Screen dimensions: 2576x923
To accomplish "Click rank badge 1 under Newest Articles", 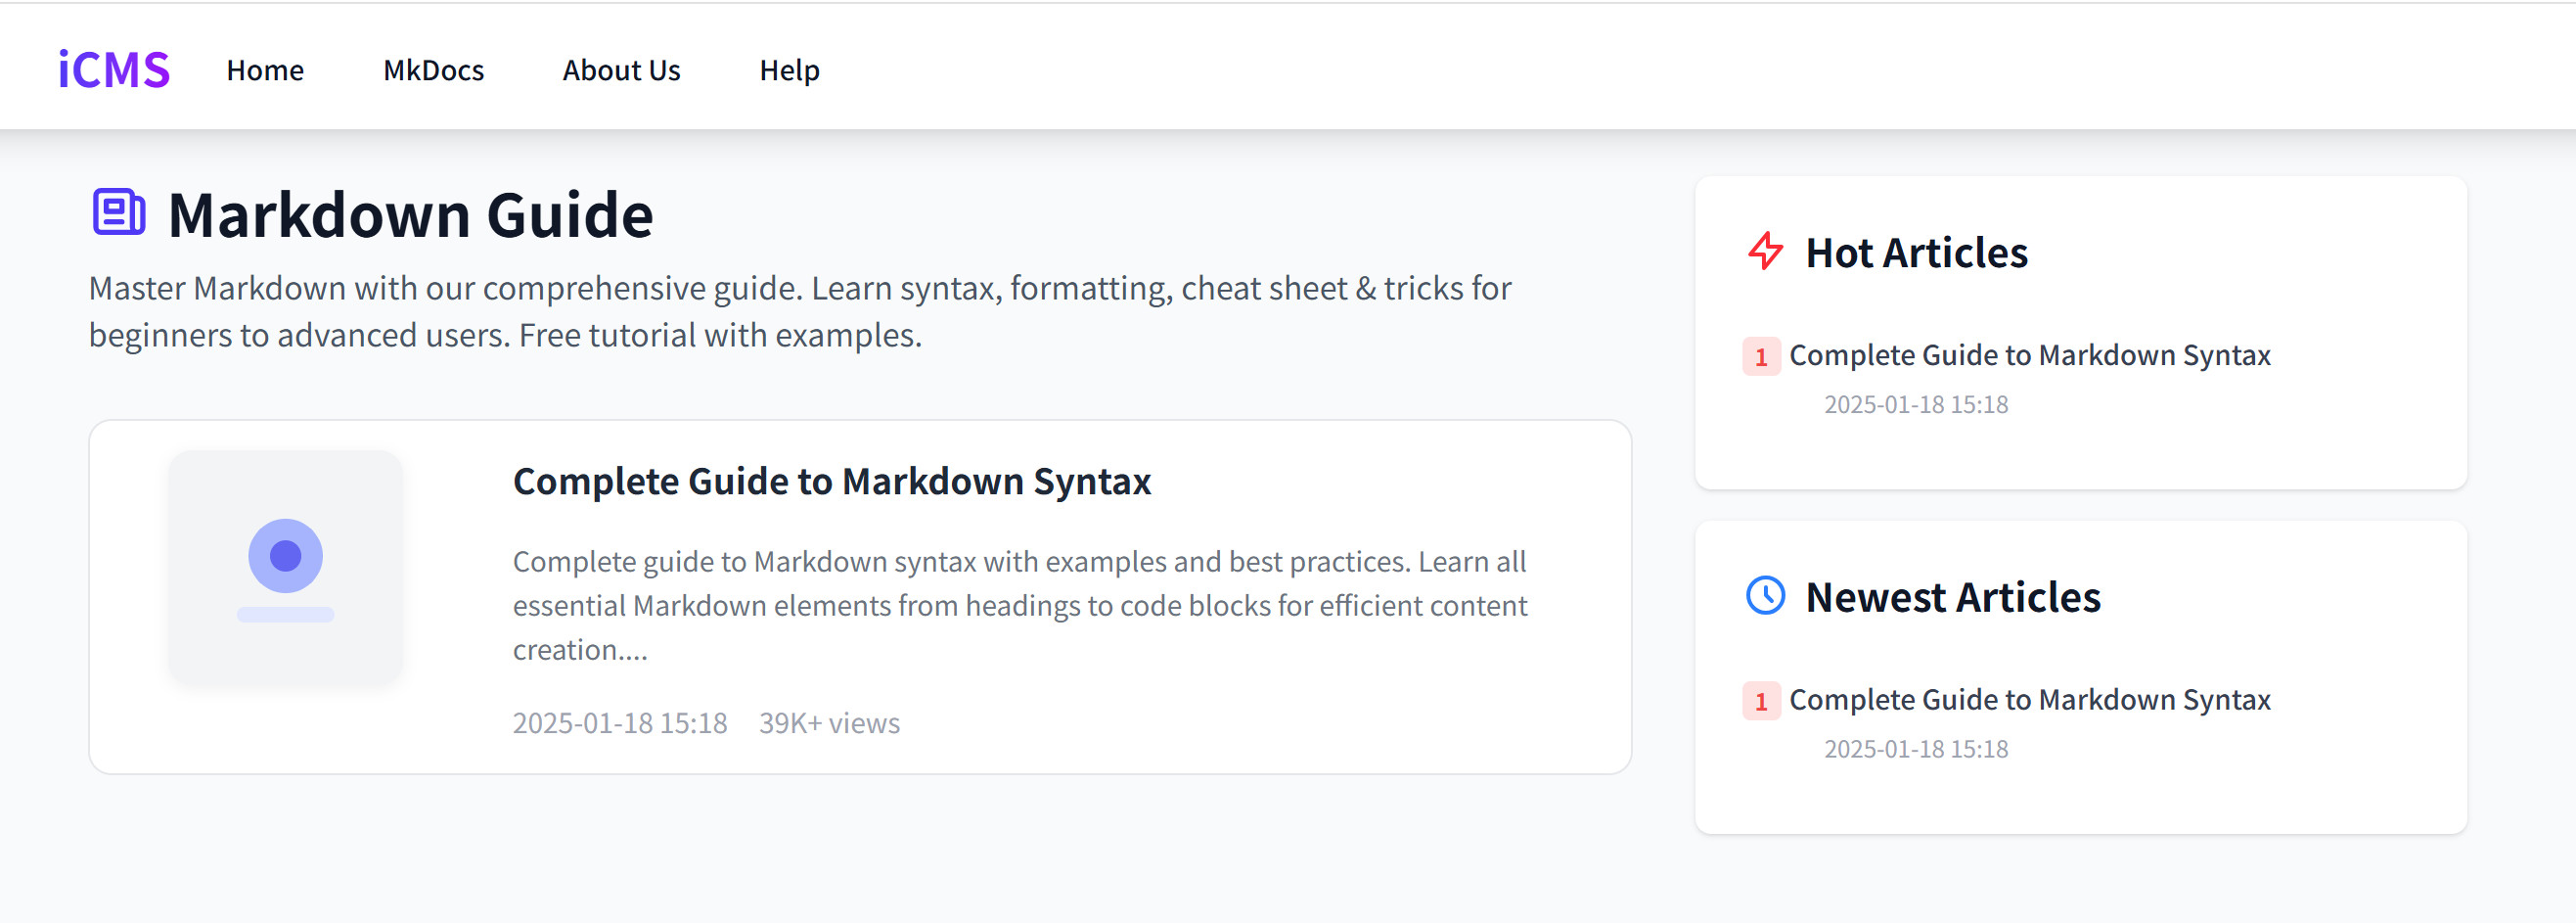I will click(1761, 701).
